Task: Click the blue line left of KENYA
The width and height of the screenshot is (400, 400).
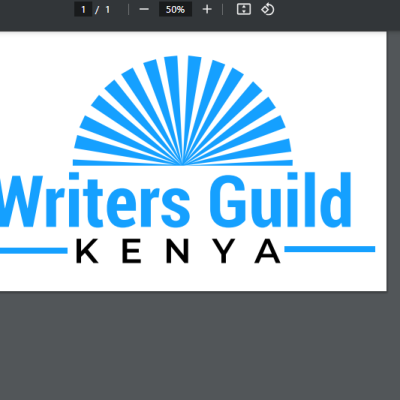Action: point(34,251)
